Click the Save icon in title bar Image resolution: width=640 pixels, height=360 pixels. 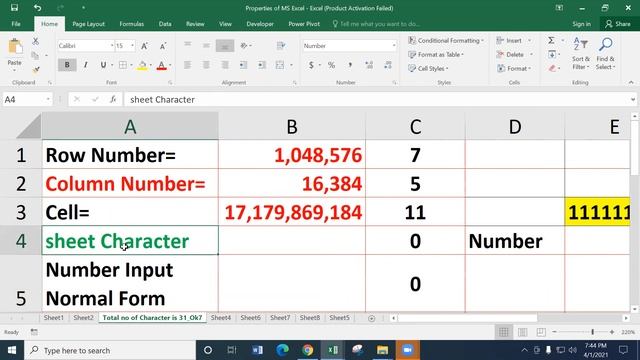14,8
